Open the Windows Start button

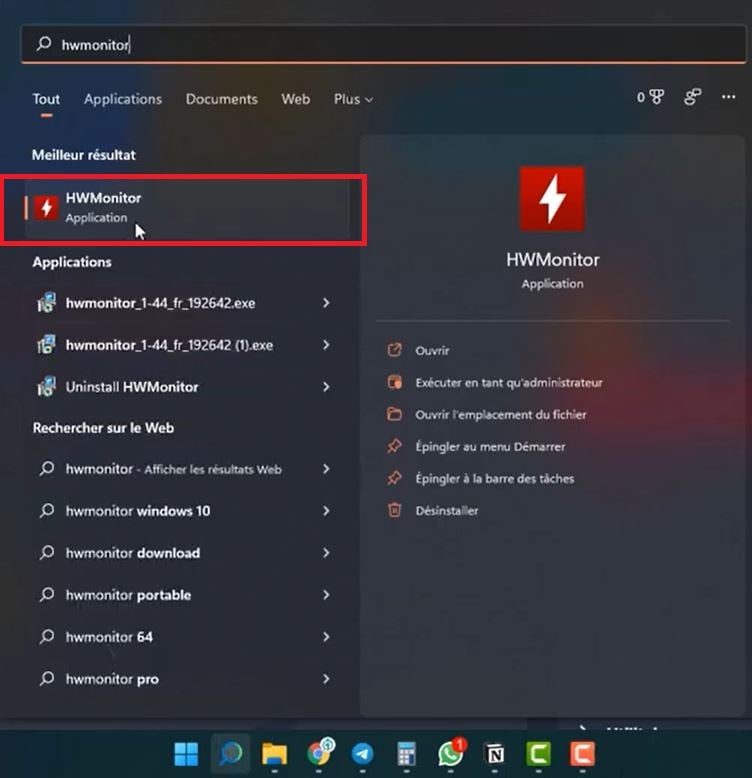pyautogui.click(x=186, y=754)
